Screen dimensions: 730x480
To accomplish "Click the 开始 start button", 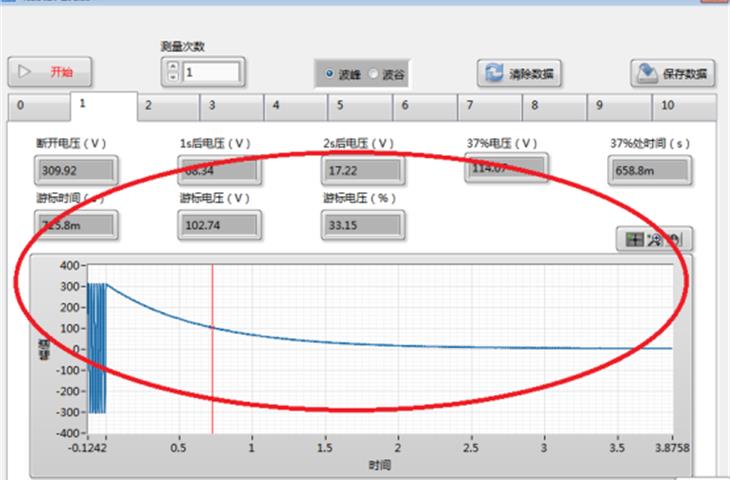I will [51, 72].
